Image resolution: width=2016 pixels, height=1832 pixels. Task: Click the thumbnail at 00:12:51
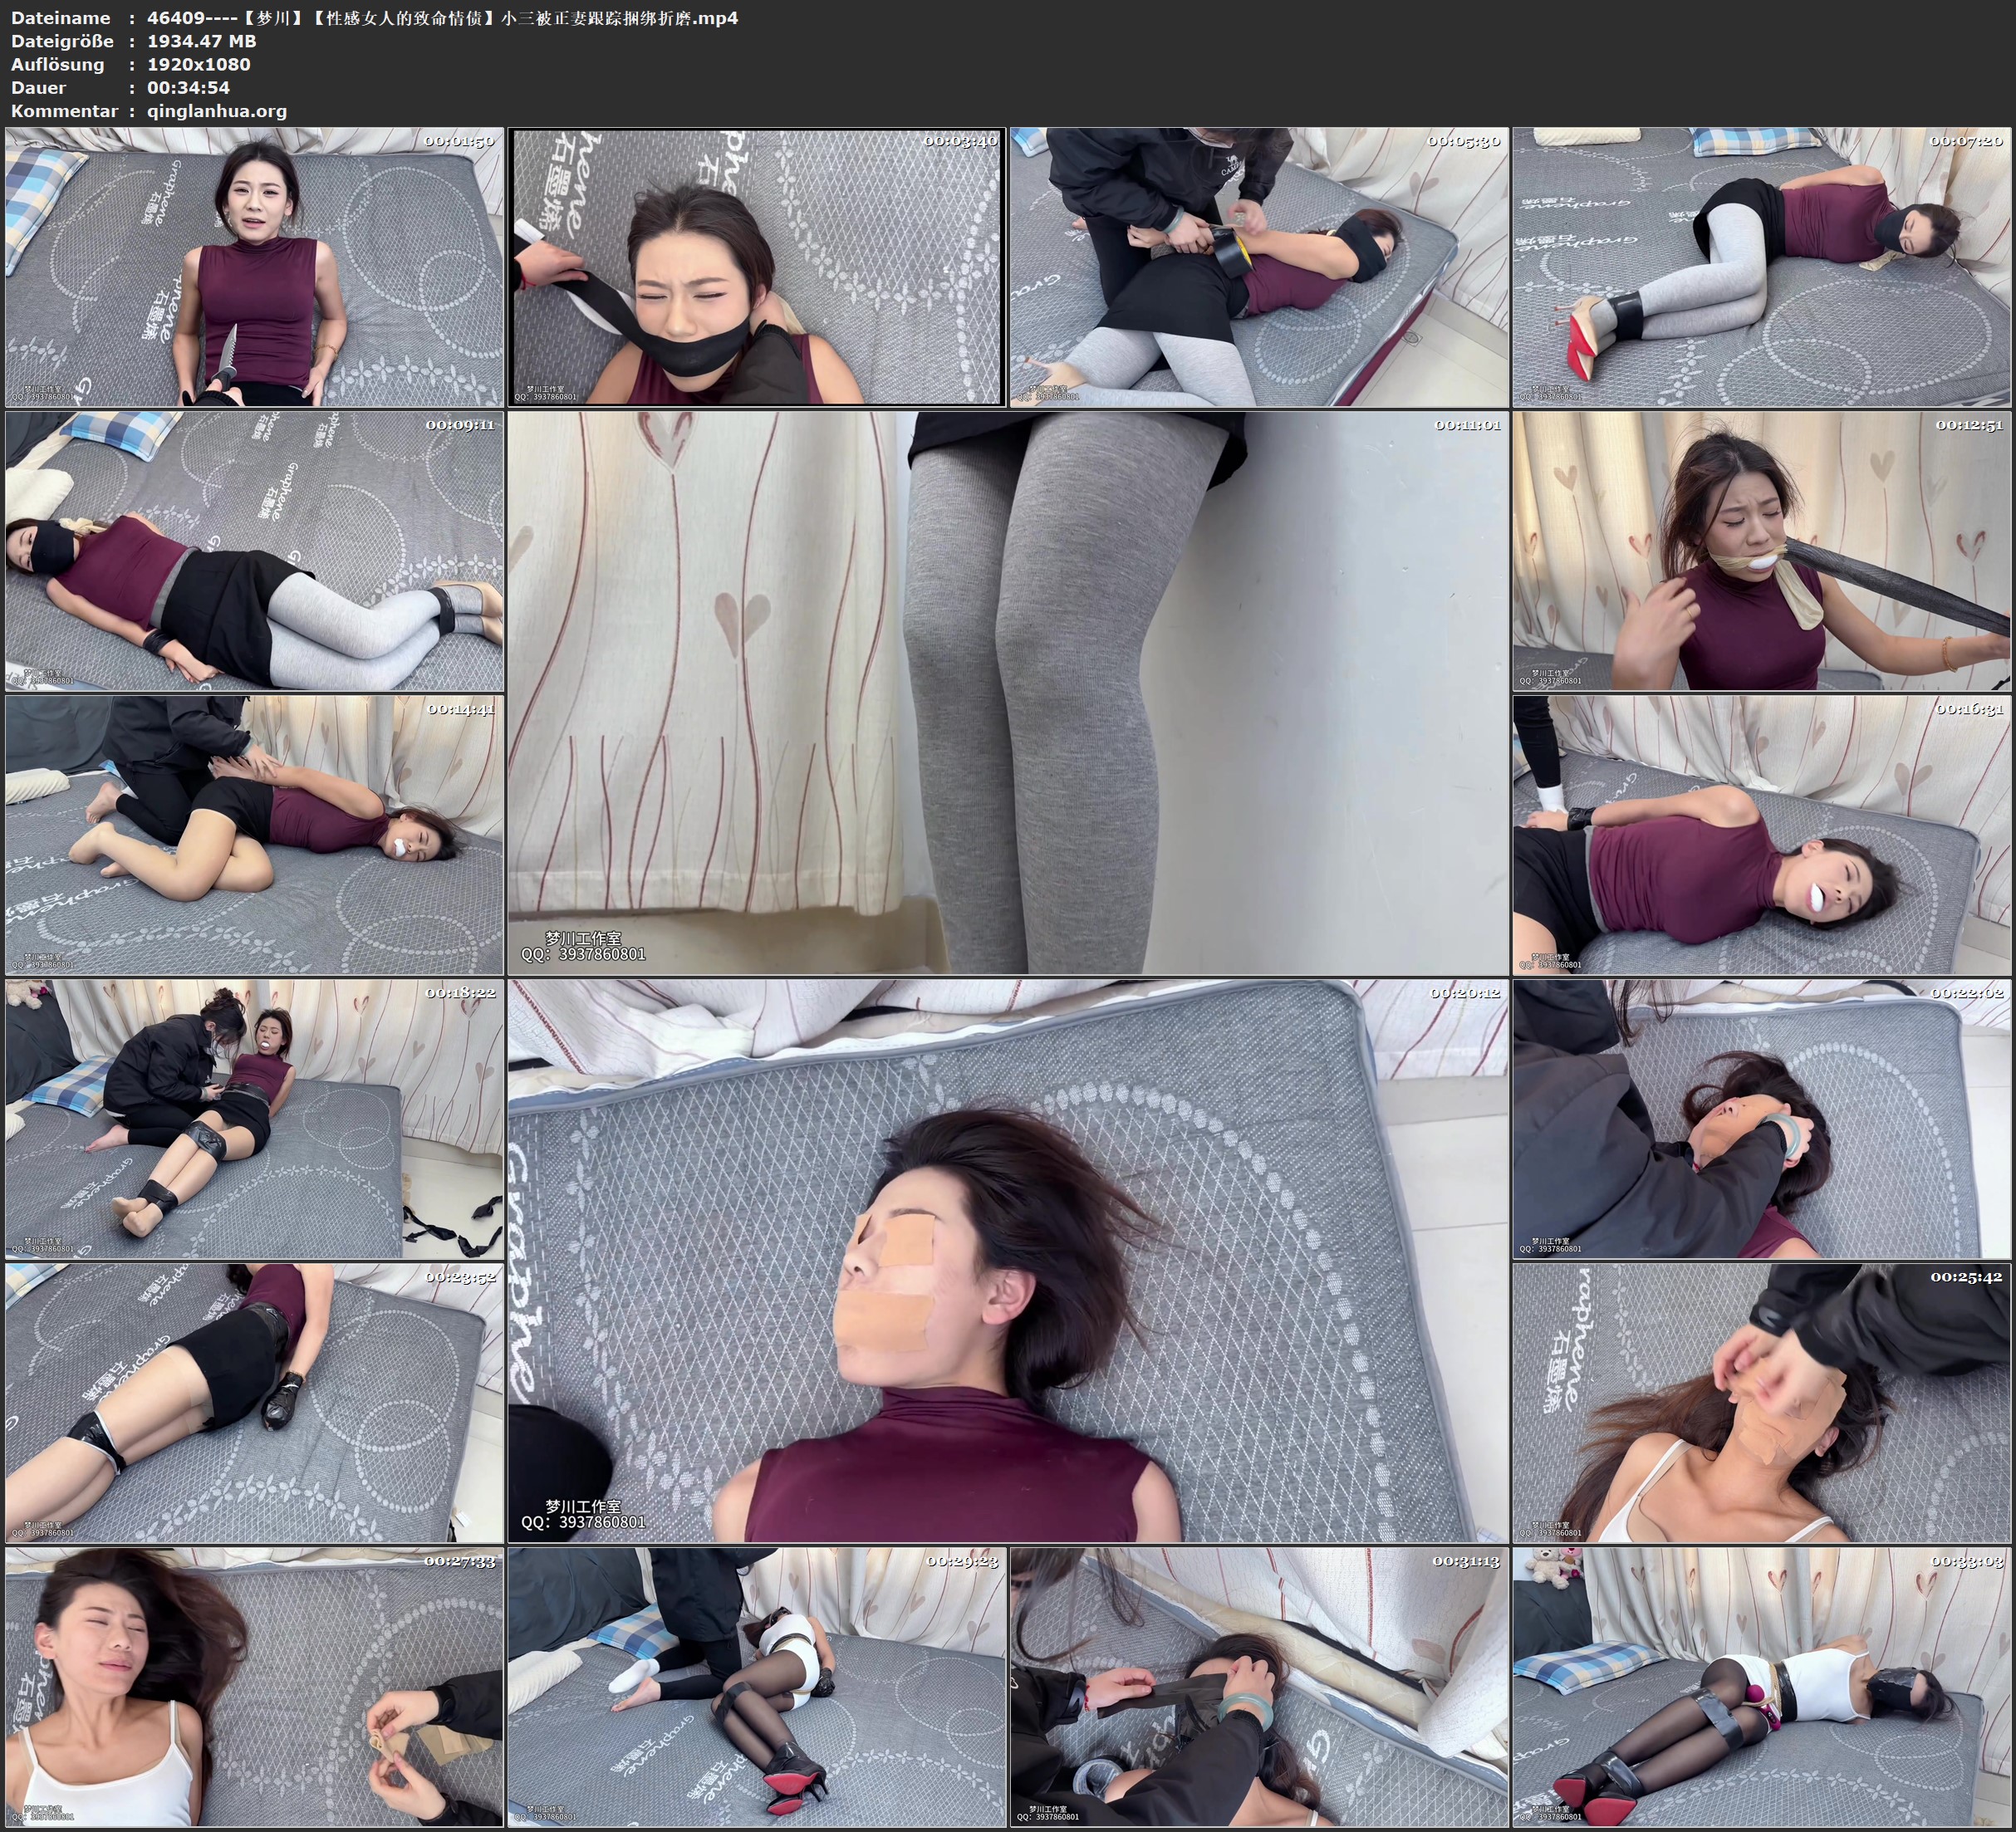1762,550
